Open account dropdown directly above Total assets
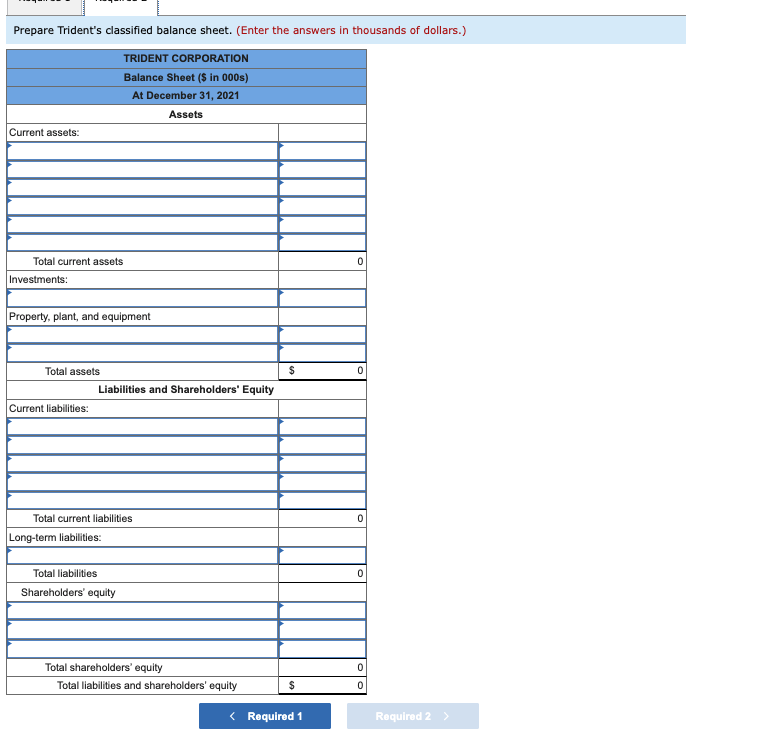Screen dimensions: 767x737 (x=142, y=353)
